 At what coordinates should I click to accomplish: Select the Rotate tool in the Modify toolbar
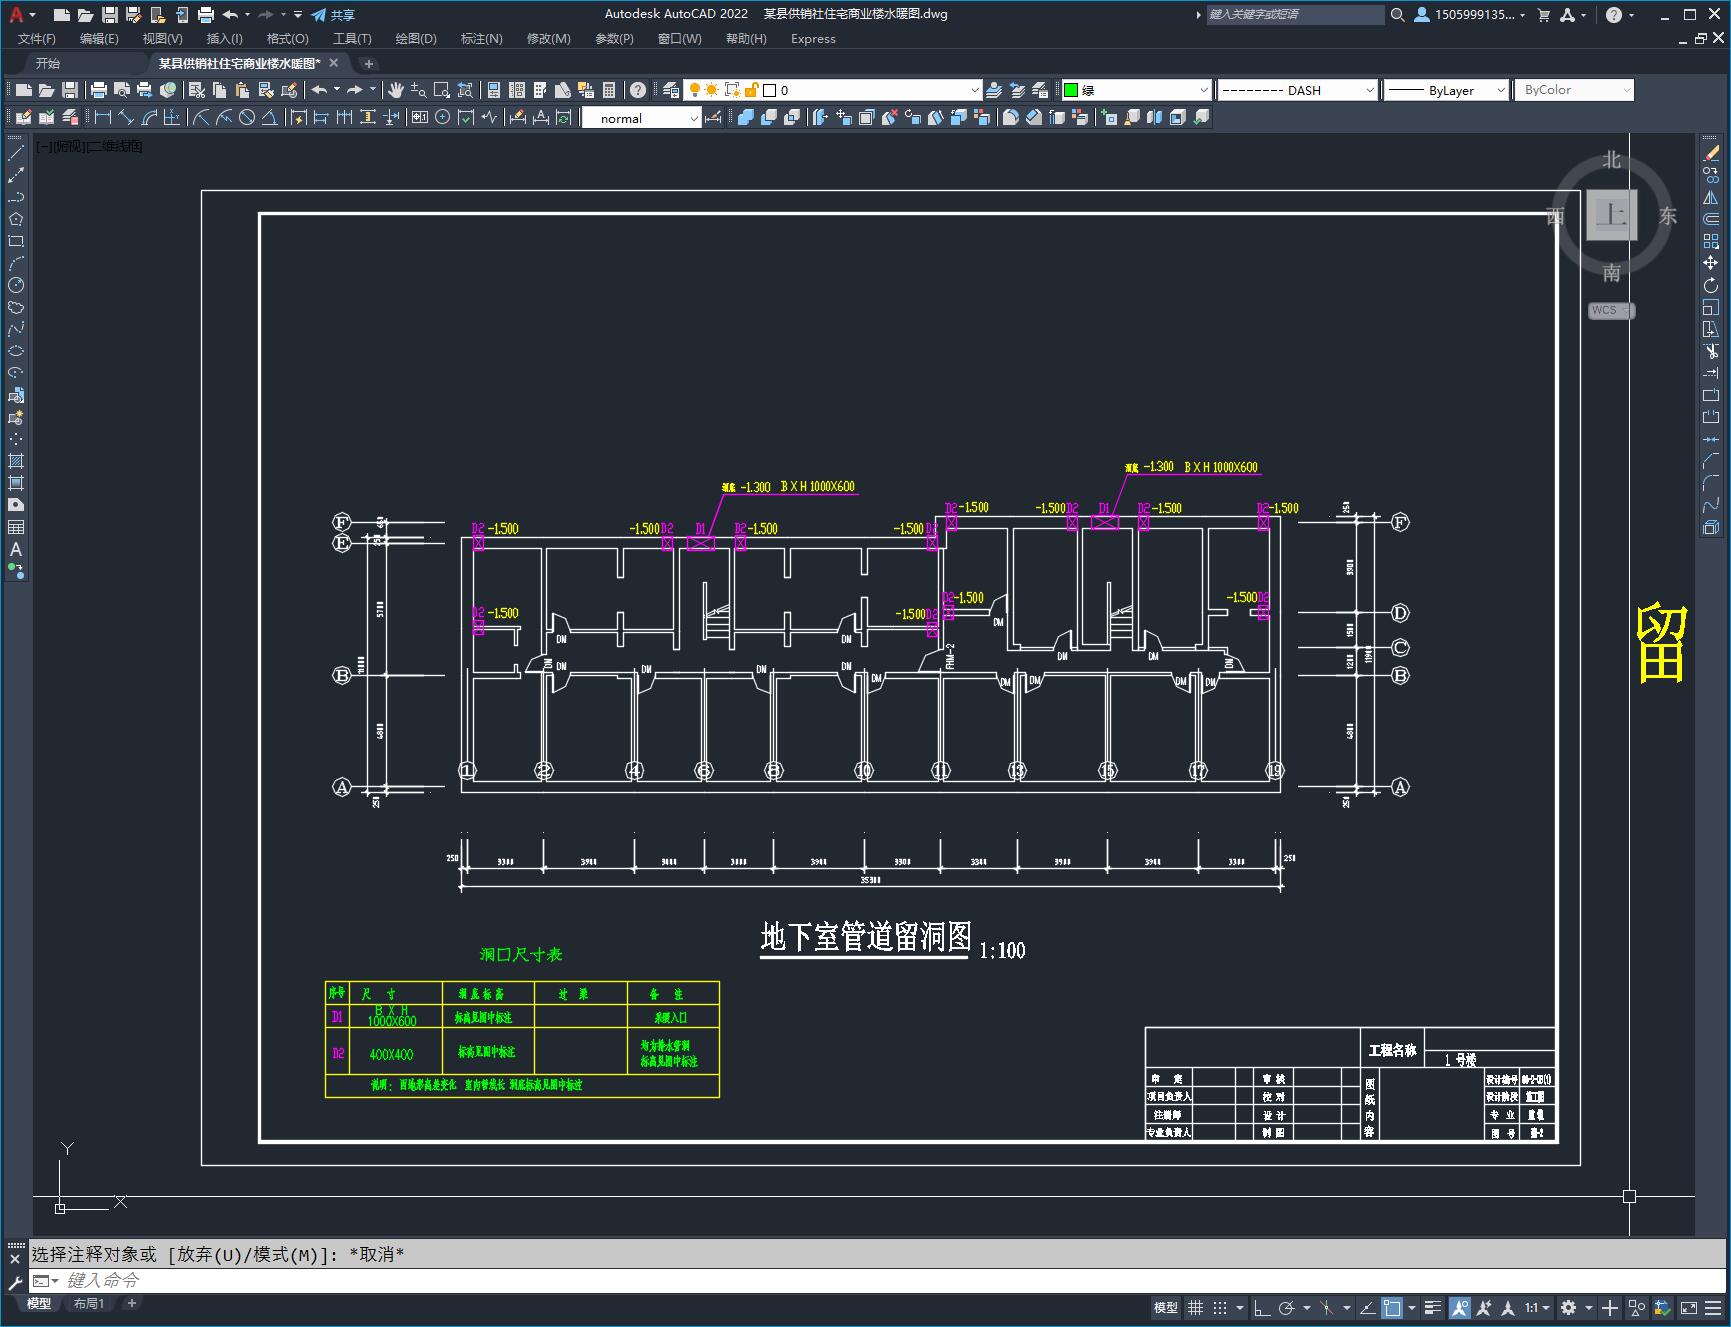[1711, 285]
